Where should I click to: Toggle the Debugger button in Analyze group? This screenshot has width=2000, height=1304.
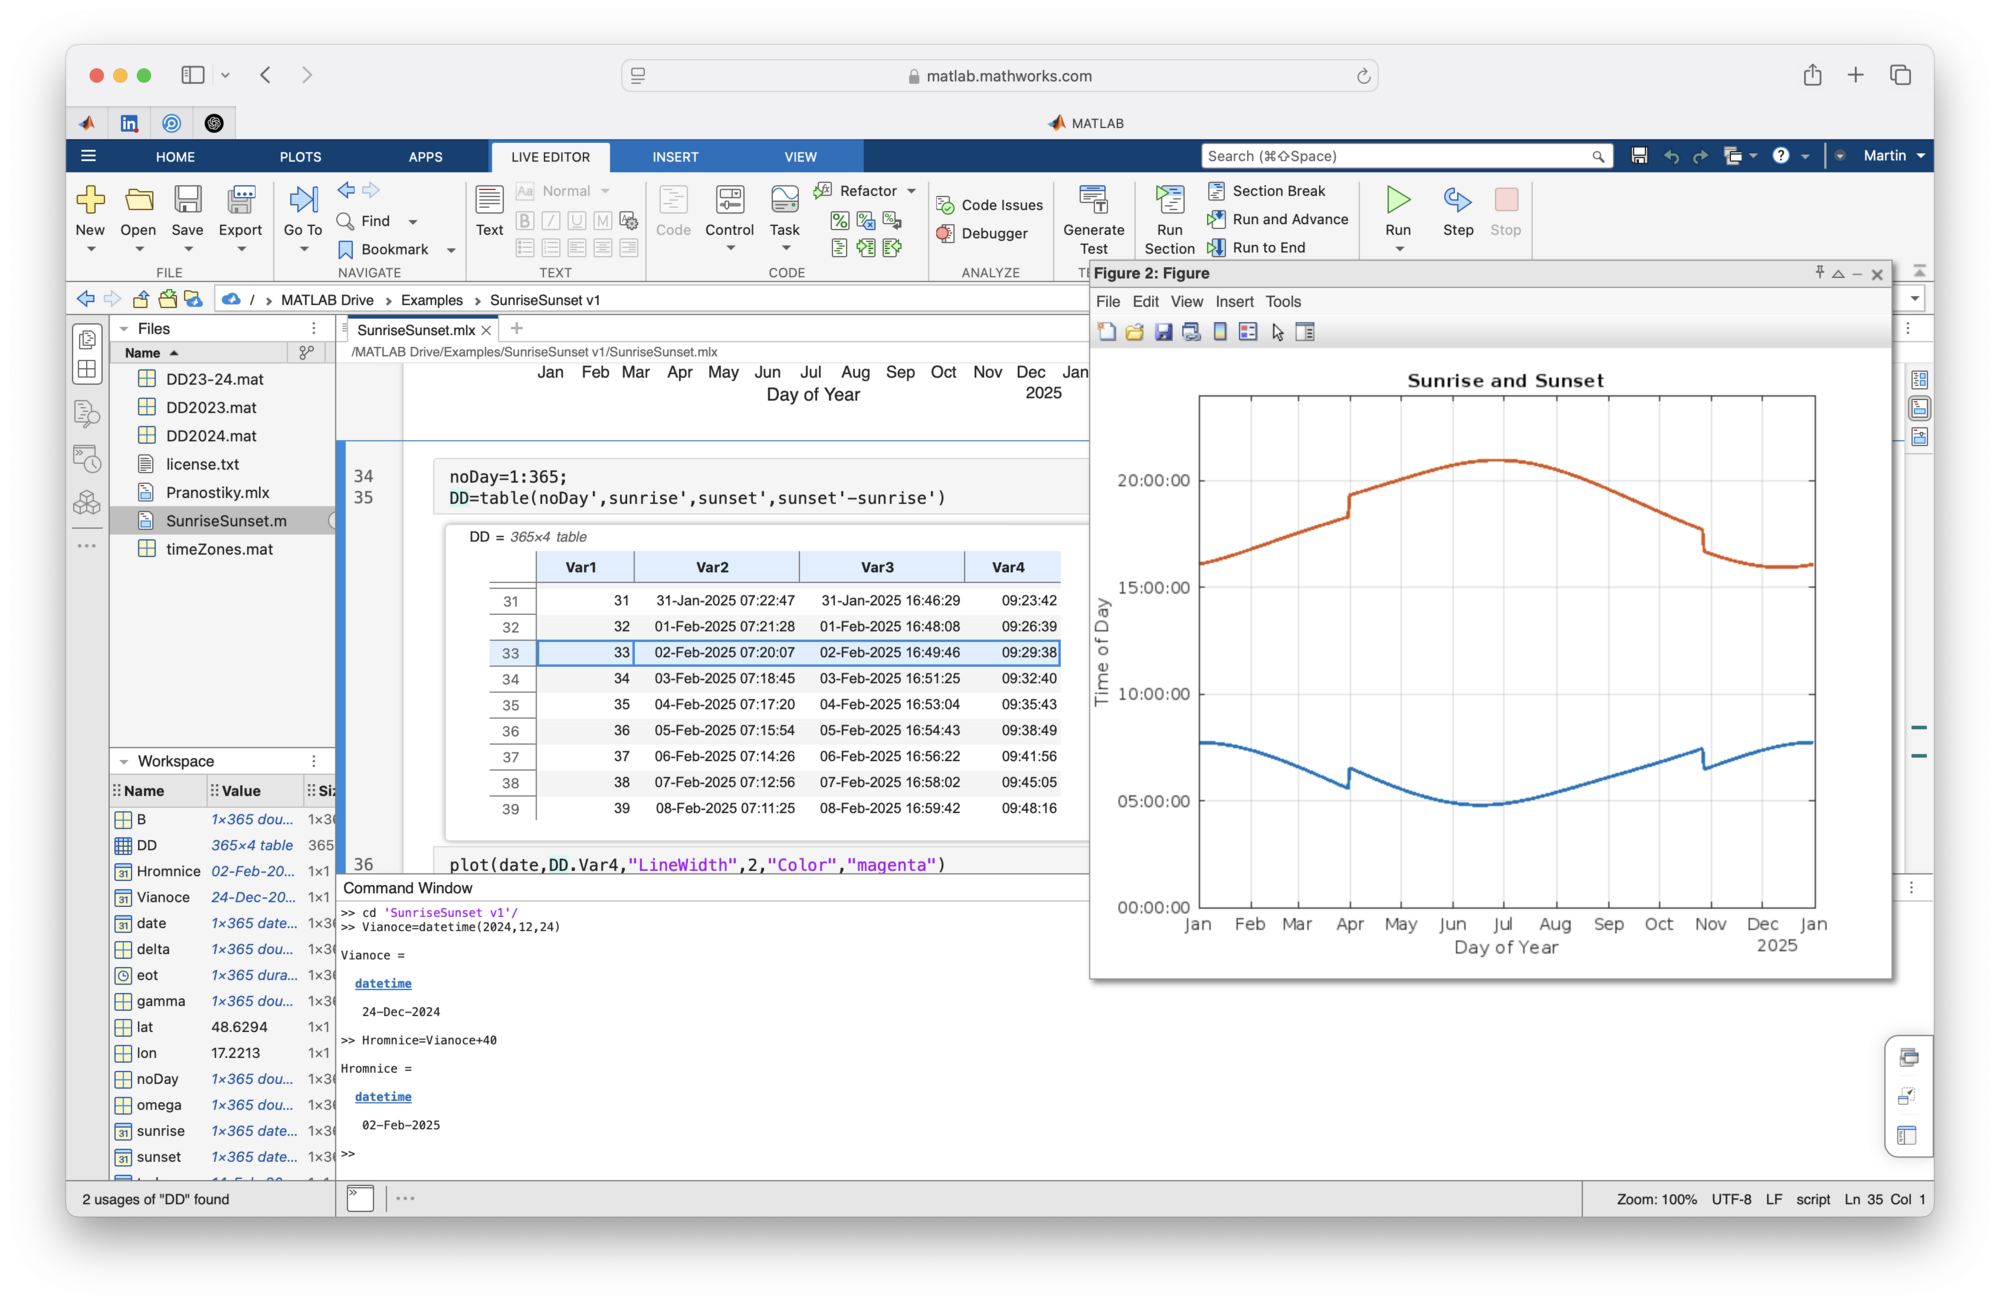click(x=982, y=233)
